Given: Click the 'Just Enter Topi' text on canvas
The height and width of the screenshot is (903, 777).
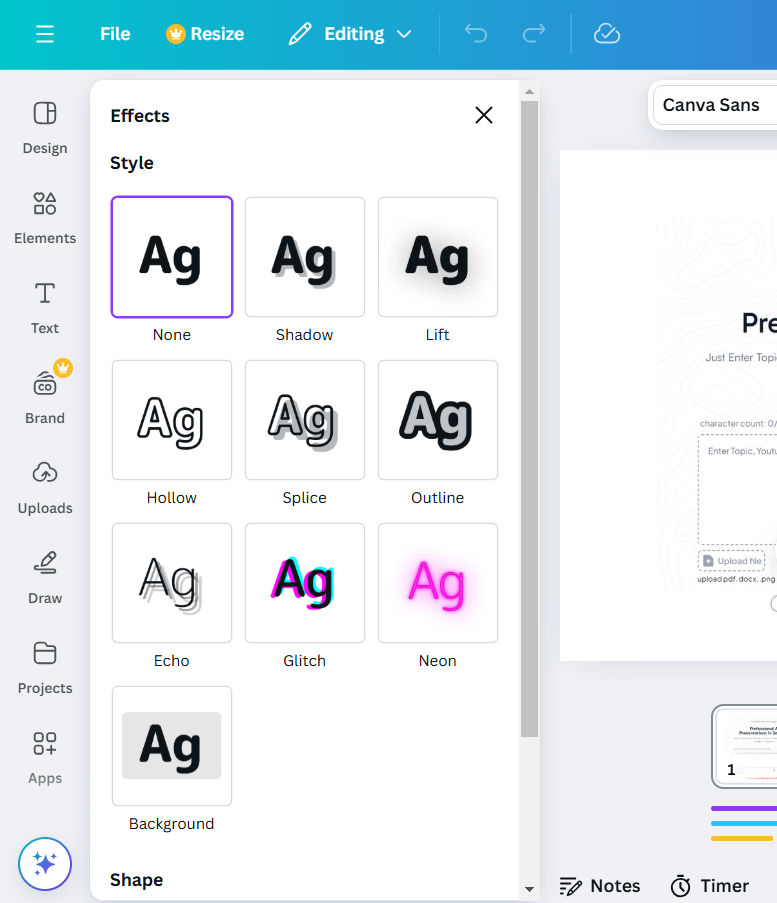Looking at the screenshot, I should (741, 358).
